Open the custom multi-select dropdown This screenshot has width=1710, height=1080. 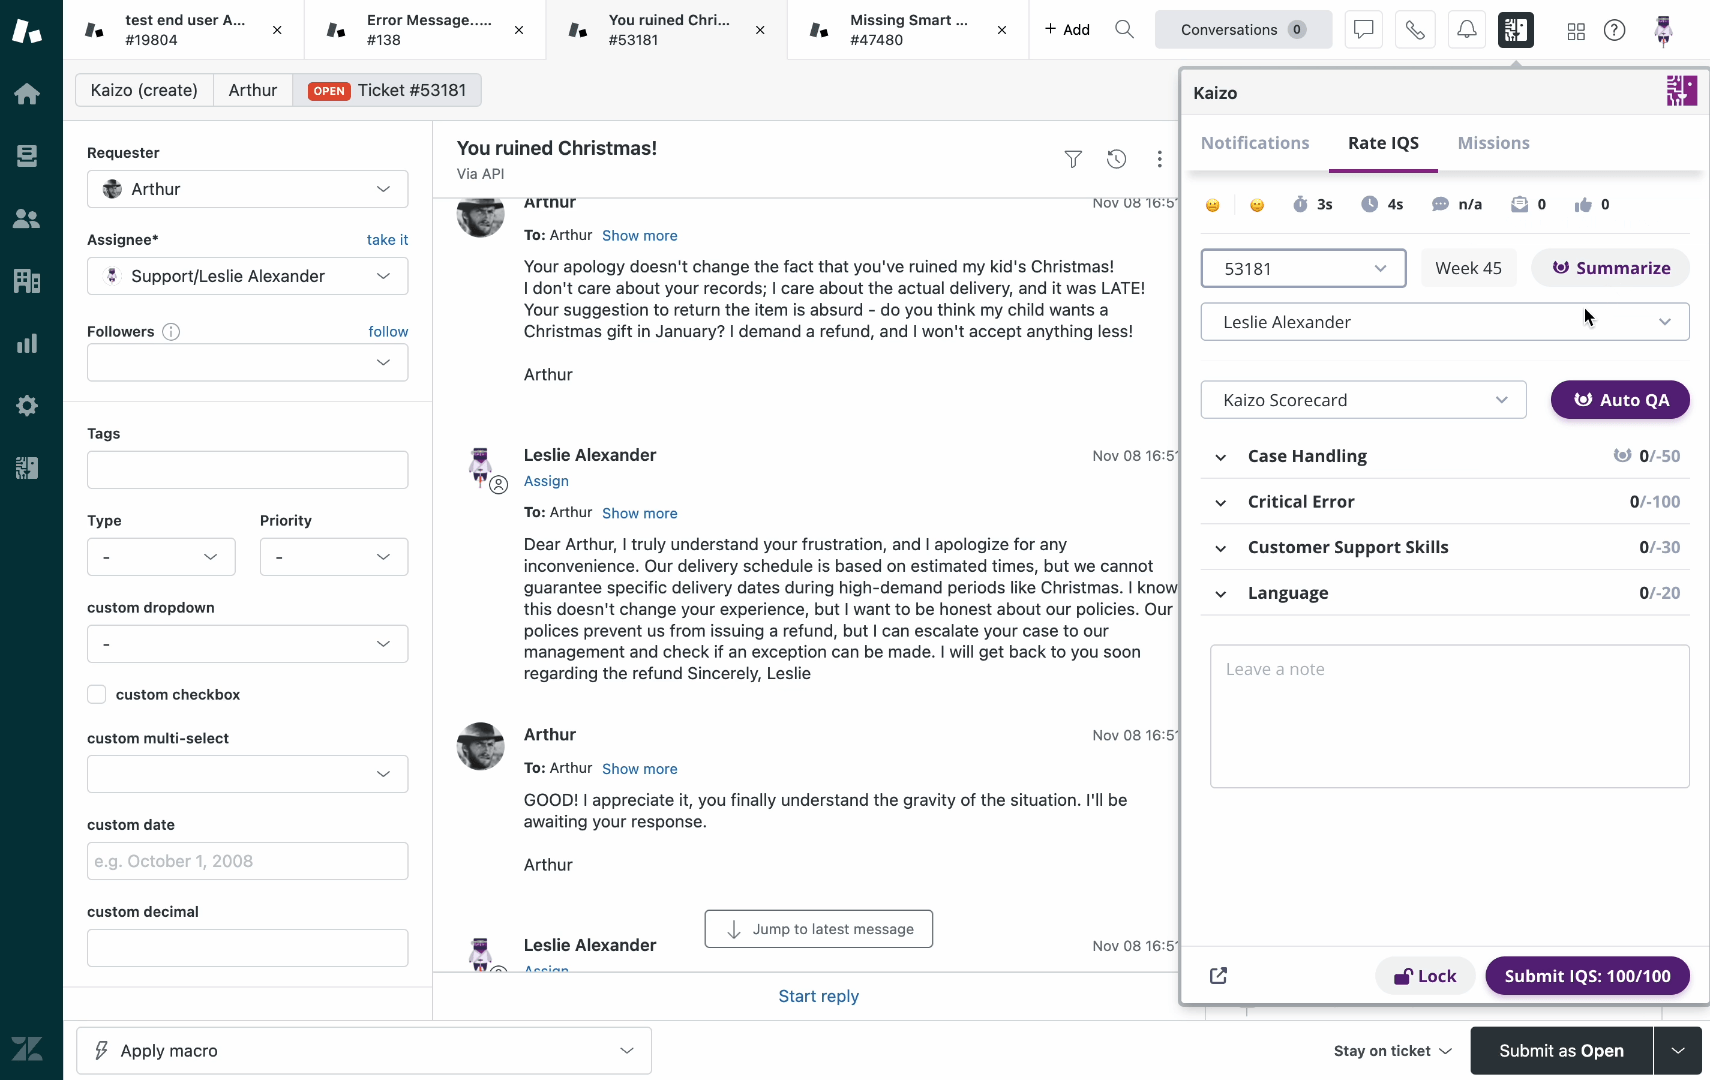(x=247, y=774)
